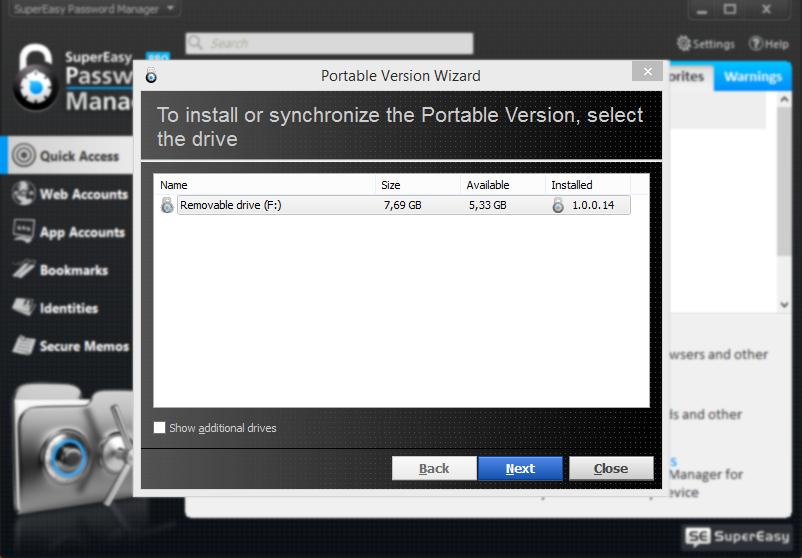Screen dimensions: 802x558
Task: Open Settings via the gear icon
Action: (684, 44)
